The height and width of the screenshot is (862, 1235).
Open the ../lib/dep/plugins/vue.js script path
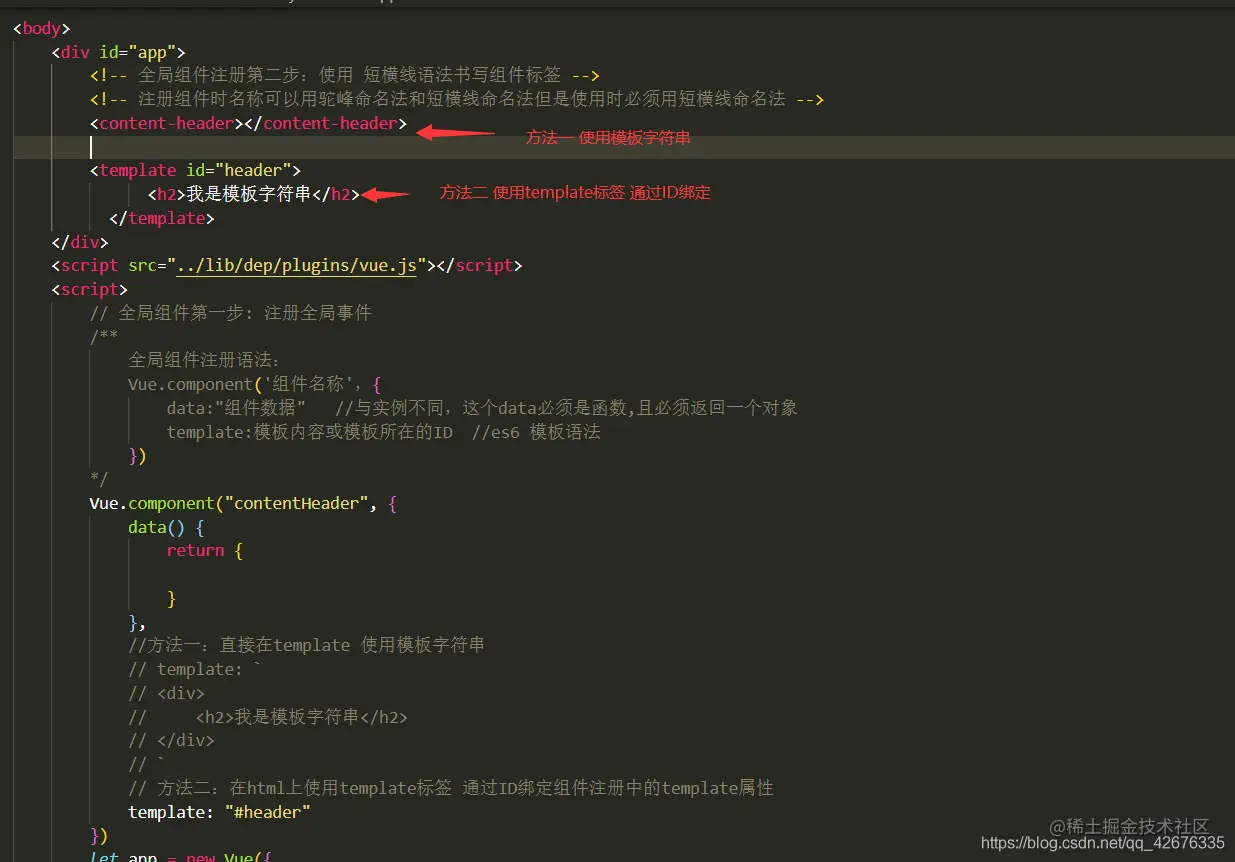[298, 266]
